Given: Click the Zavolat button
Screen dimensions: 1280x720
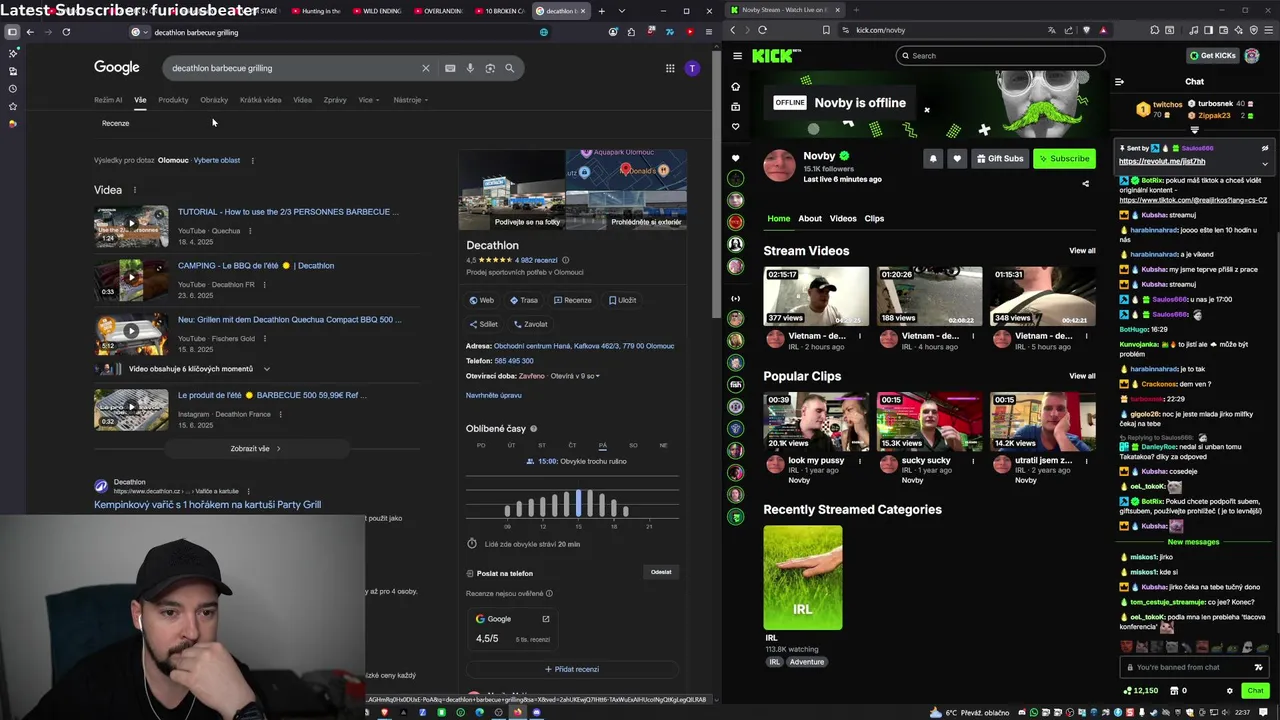Looking at the screenshot, I should tap(530, 324).
